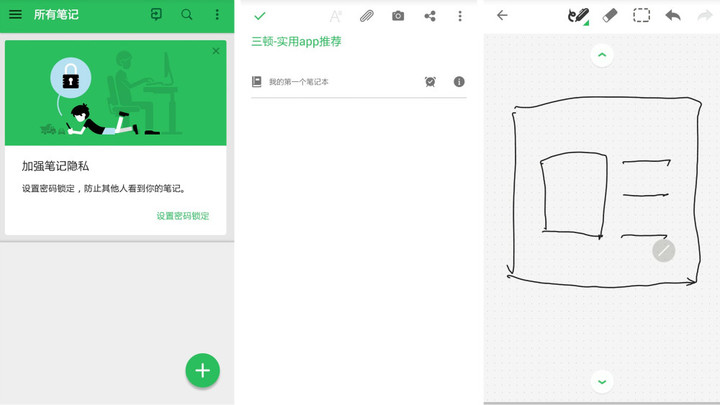
Task: Open the note editor overflow menu
Action: (460, 16)
